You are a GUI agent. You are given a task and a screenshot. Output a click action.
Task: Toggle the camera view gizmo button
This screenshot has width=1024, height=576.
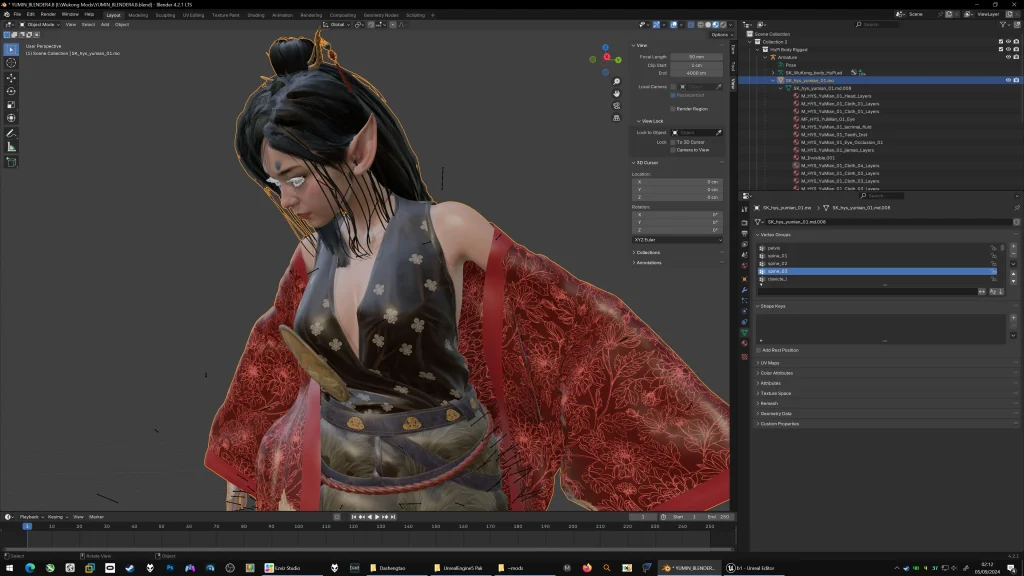point(618,107)
